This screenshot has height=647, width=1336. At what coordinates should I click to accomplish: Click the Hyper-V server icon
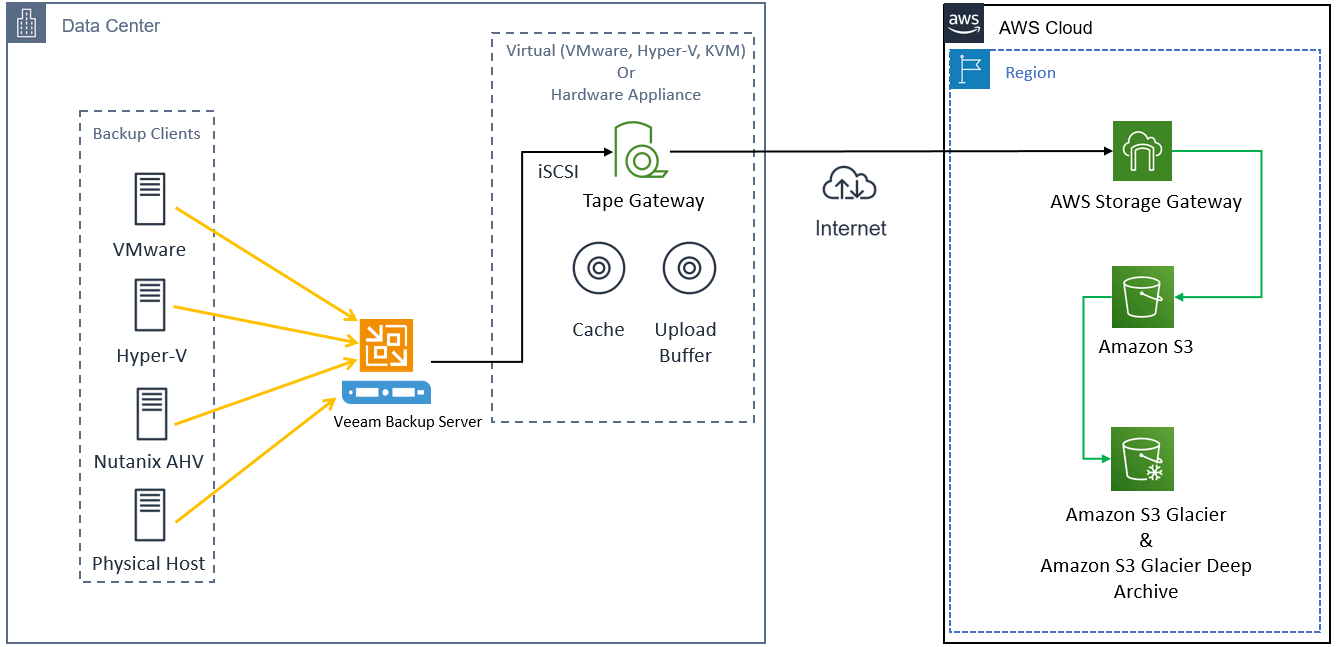coord(150,305)
